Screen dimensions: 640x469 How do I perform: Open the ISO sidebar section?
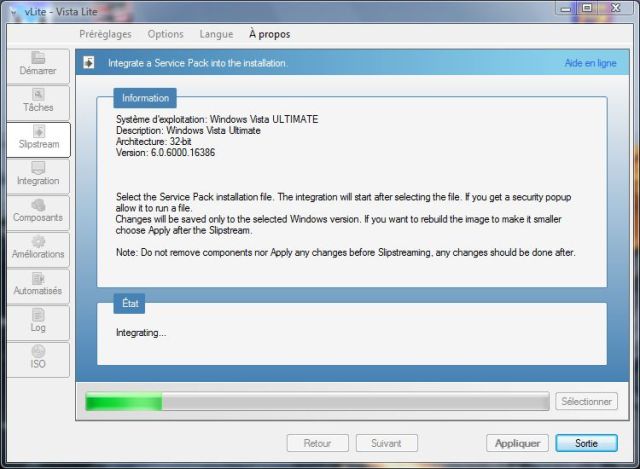click(38, 360)
